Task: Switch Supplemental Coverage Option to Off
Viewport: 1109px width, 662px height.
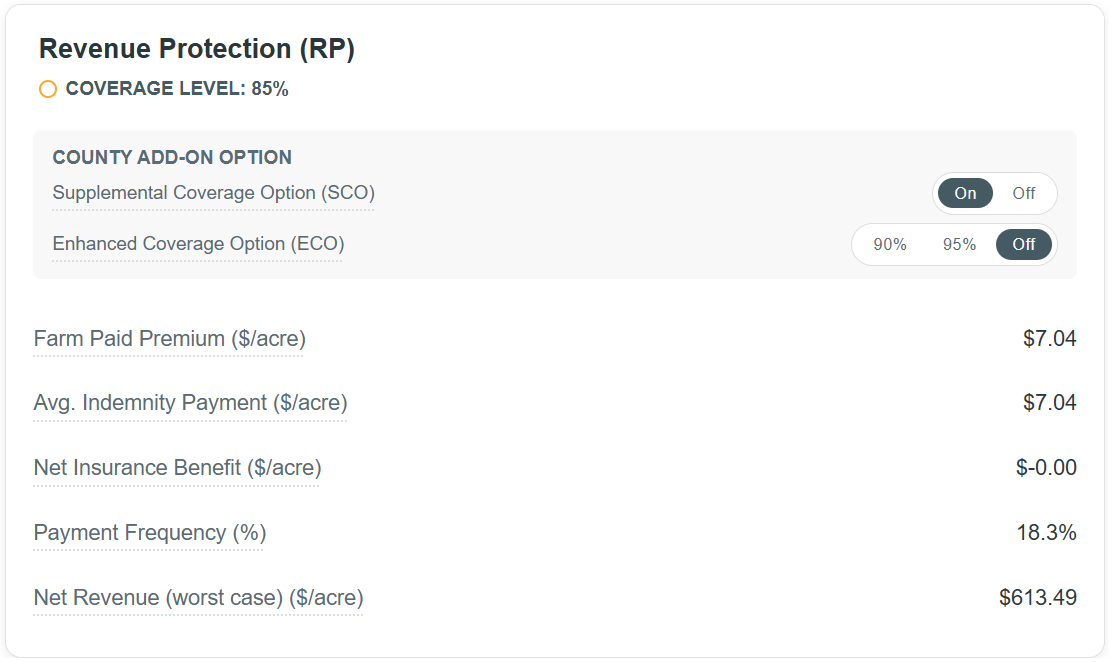Action: 1023,193
